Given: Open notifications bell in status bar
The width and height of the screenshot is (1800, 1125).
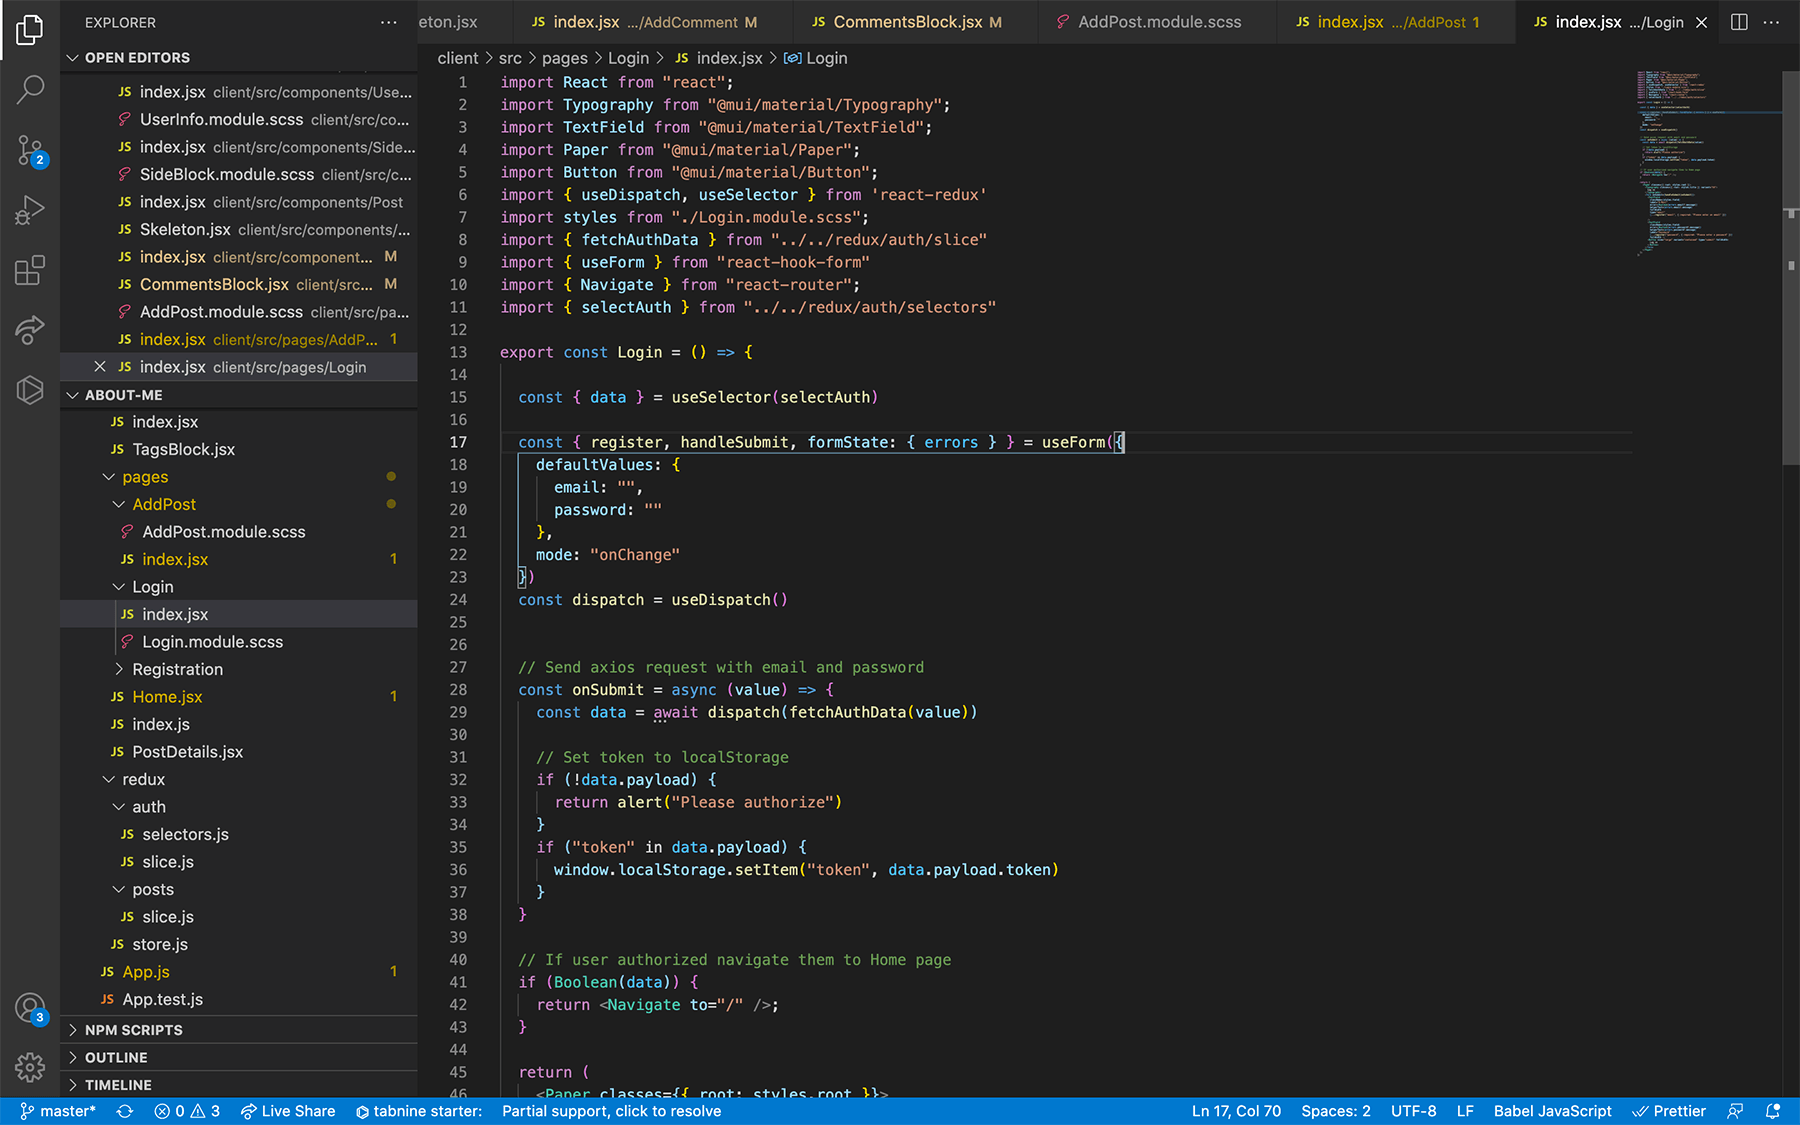Looking at the screenshot, I should 1773,1111.
